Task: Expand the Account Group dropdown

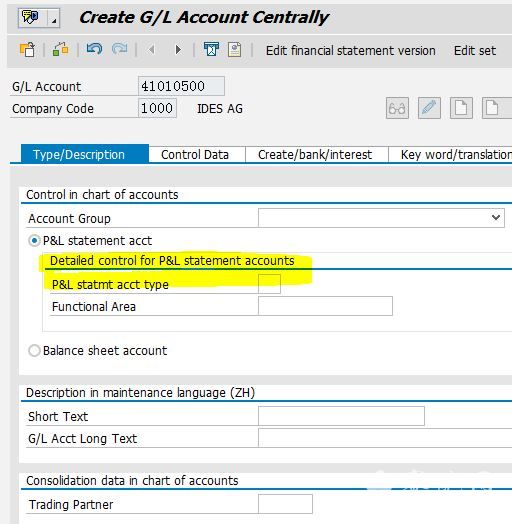Action: click(496, 218)
